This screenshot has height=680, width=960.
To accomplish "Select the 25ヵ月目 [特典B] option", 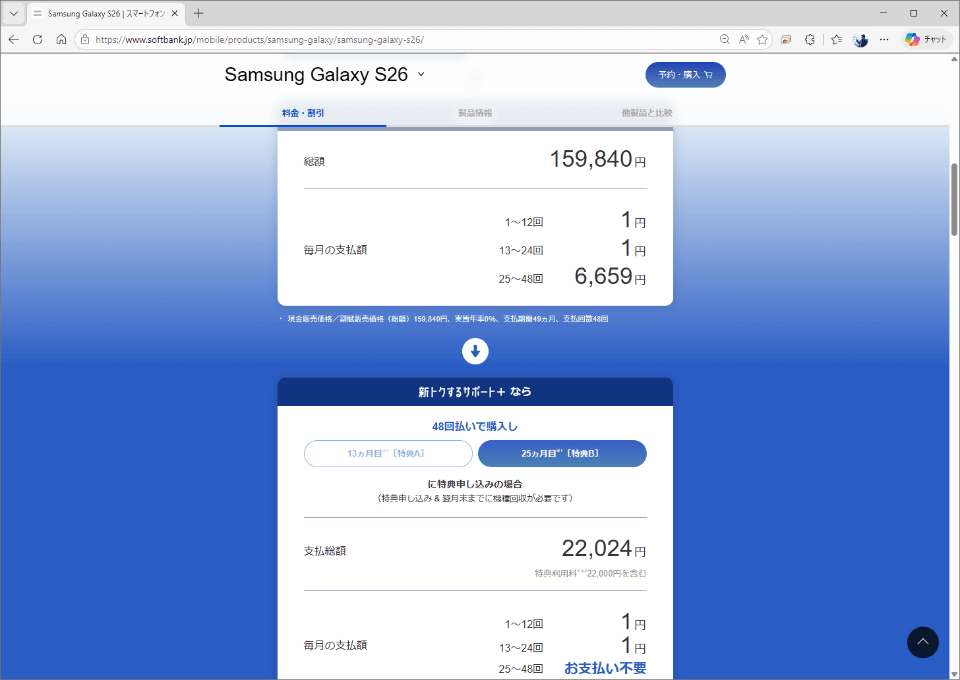I will pos(562,454).
